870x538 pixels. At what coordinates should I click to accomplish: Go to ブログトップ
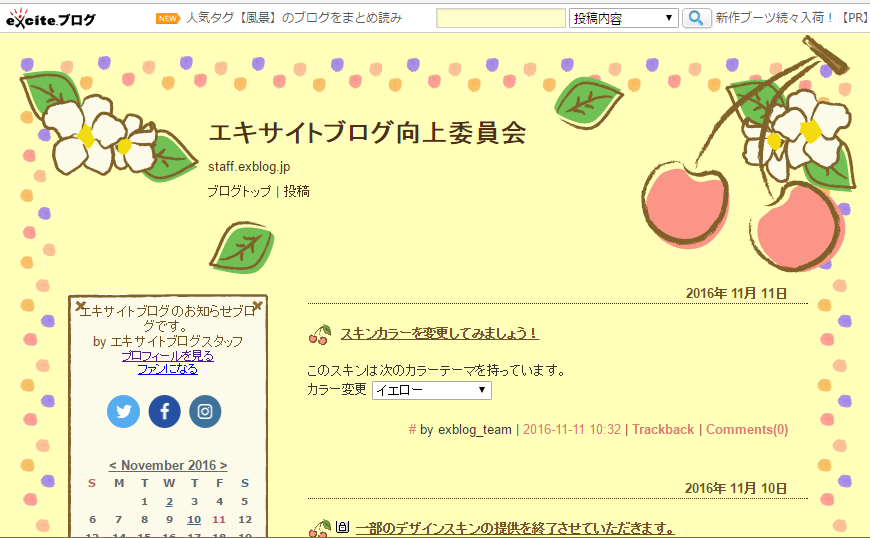coord(239,191)
